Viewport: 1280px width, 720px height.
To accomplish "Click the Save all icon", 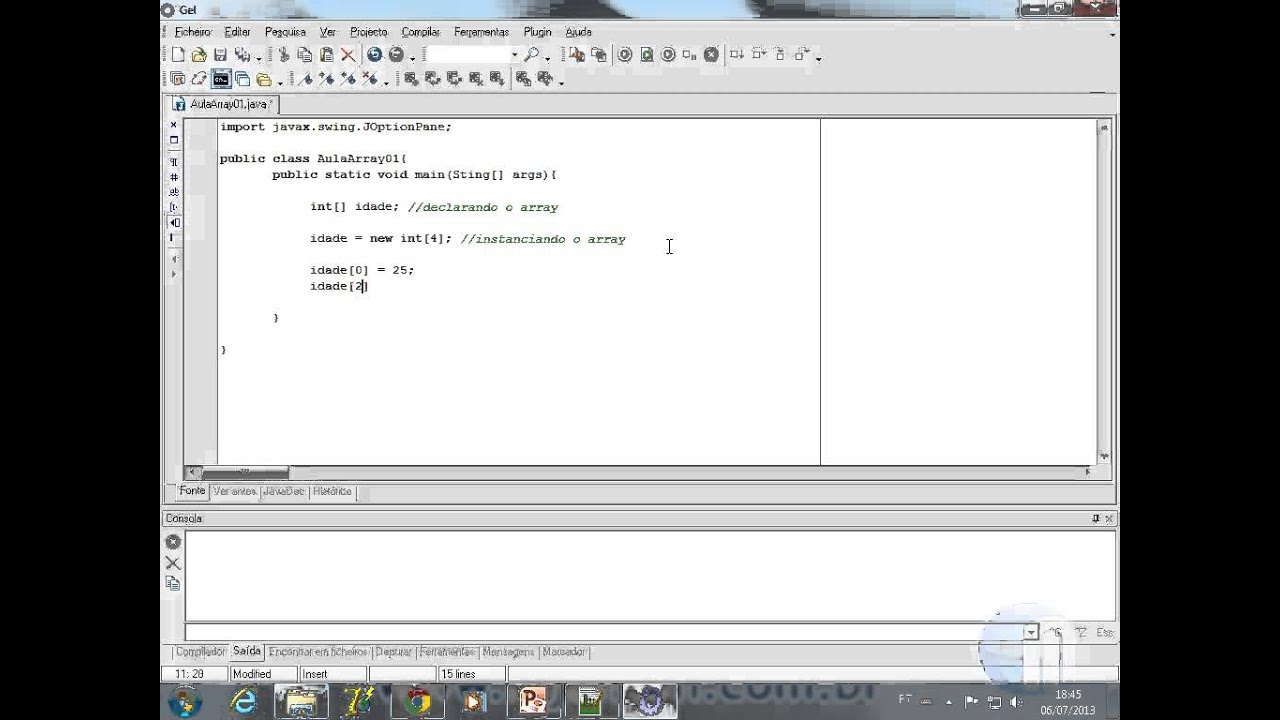I will coord(242,55).
